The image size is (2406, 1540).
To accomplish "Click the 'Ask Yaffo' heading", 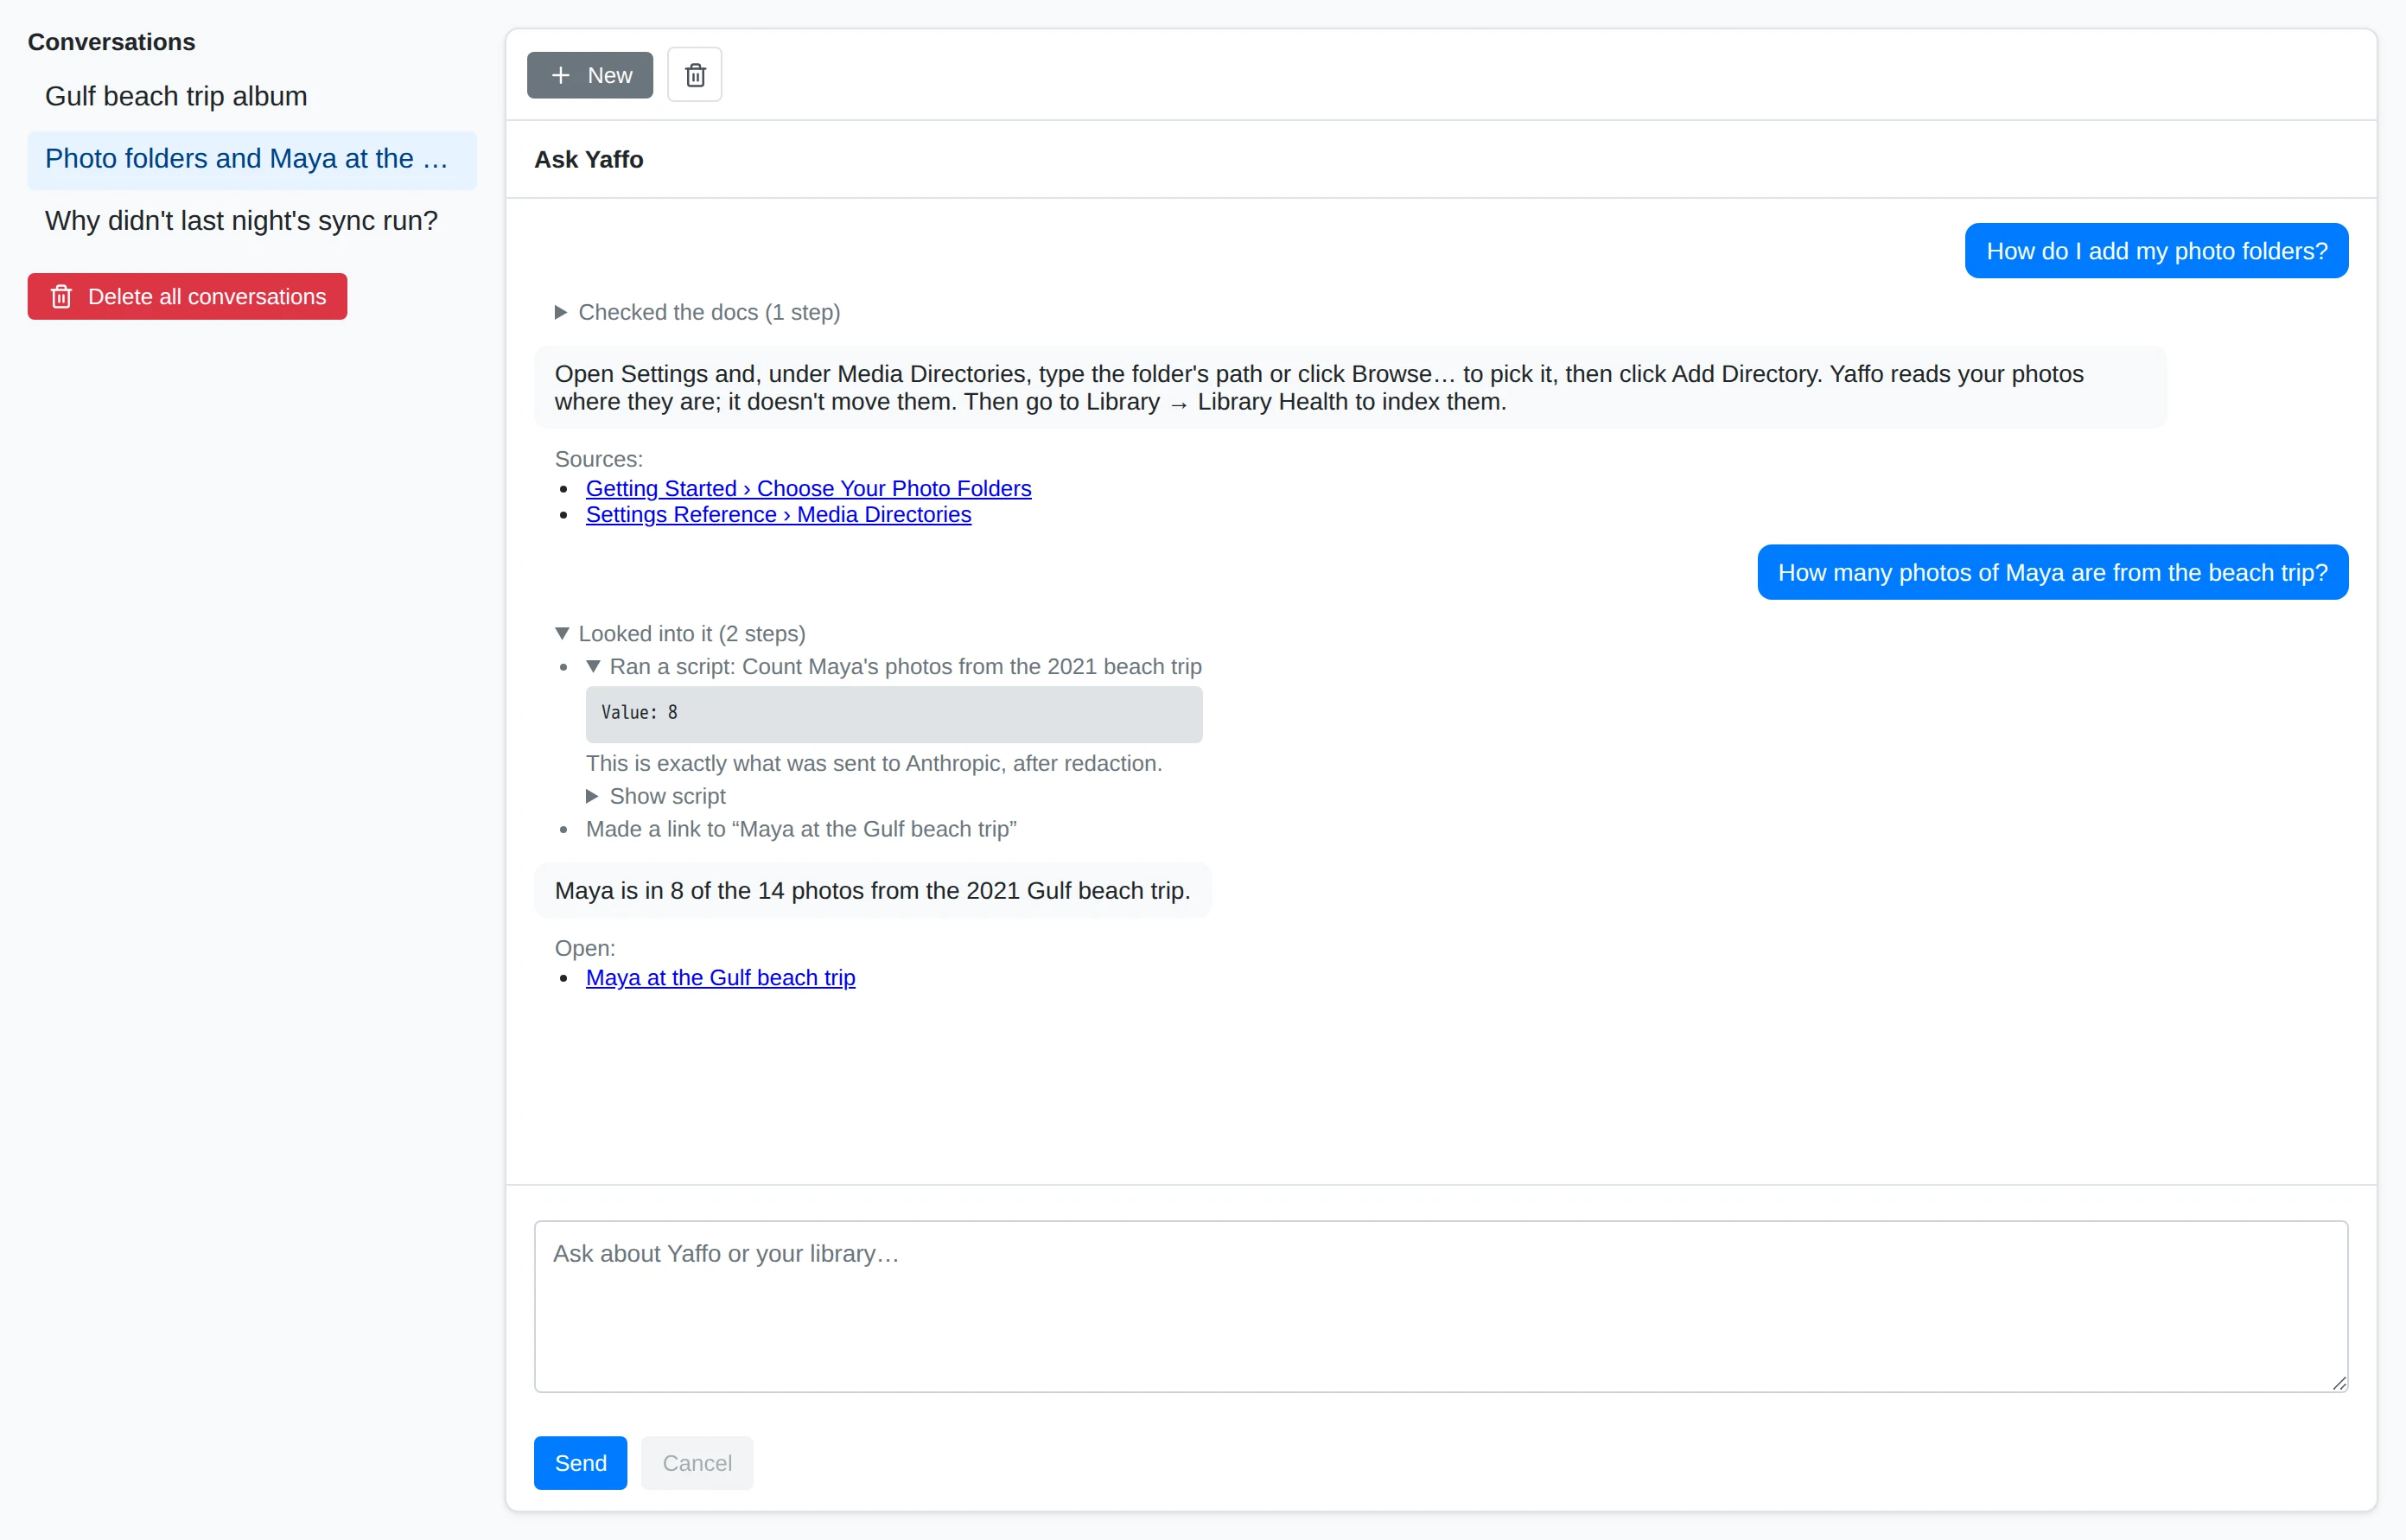I will point(588,159).
